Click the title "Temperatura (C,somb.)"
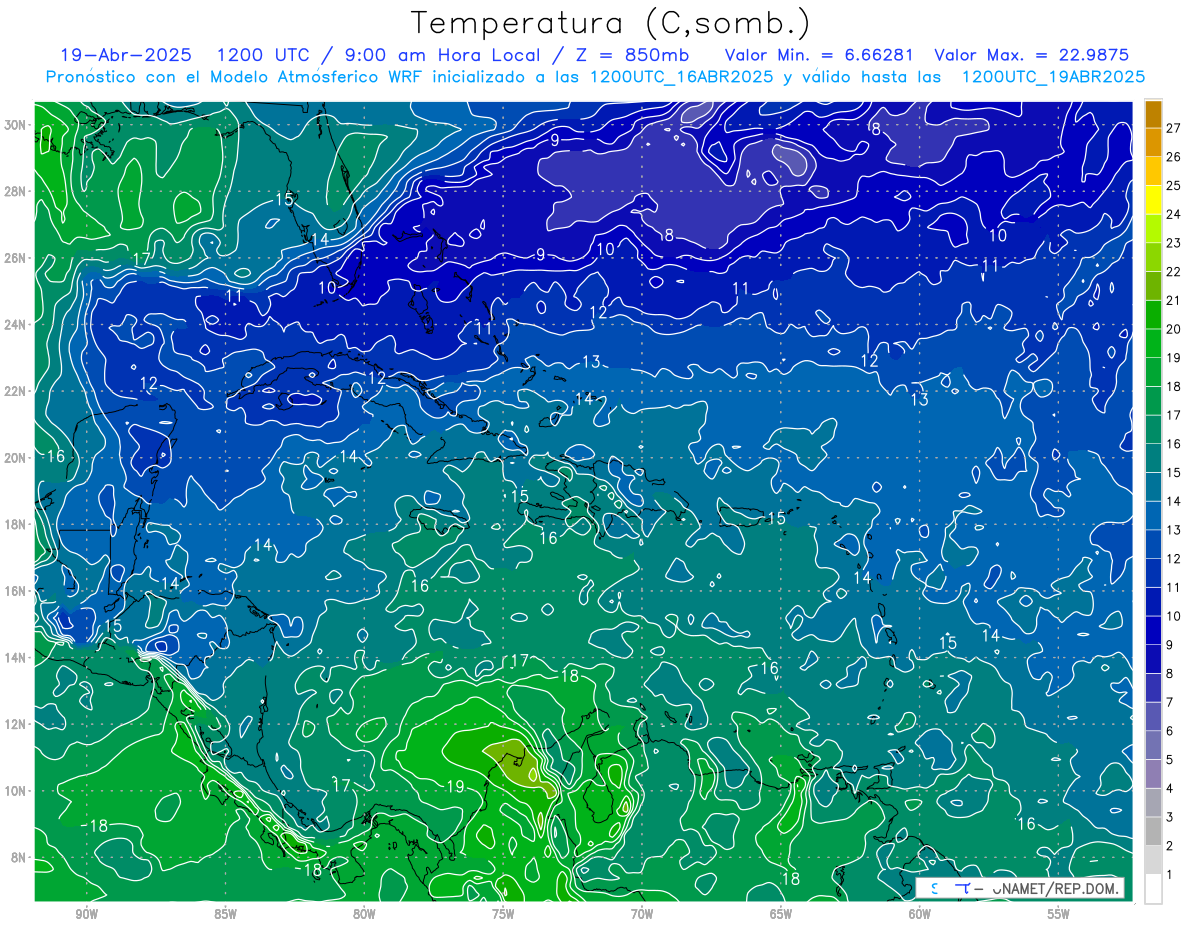Screen dimensions: 1200x927 [611, 23]
